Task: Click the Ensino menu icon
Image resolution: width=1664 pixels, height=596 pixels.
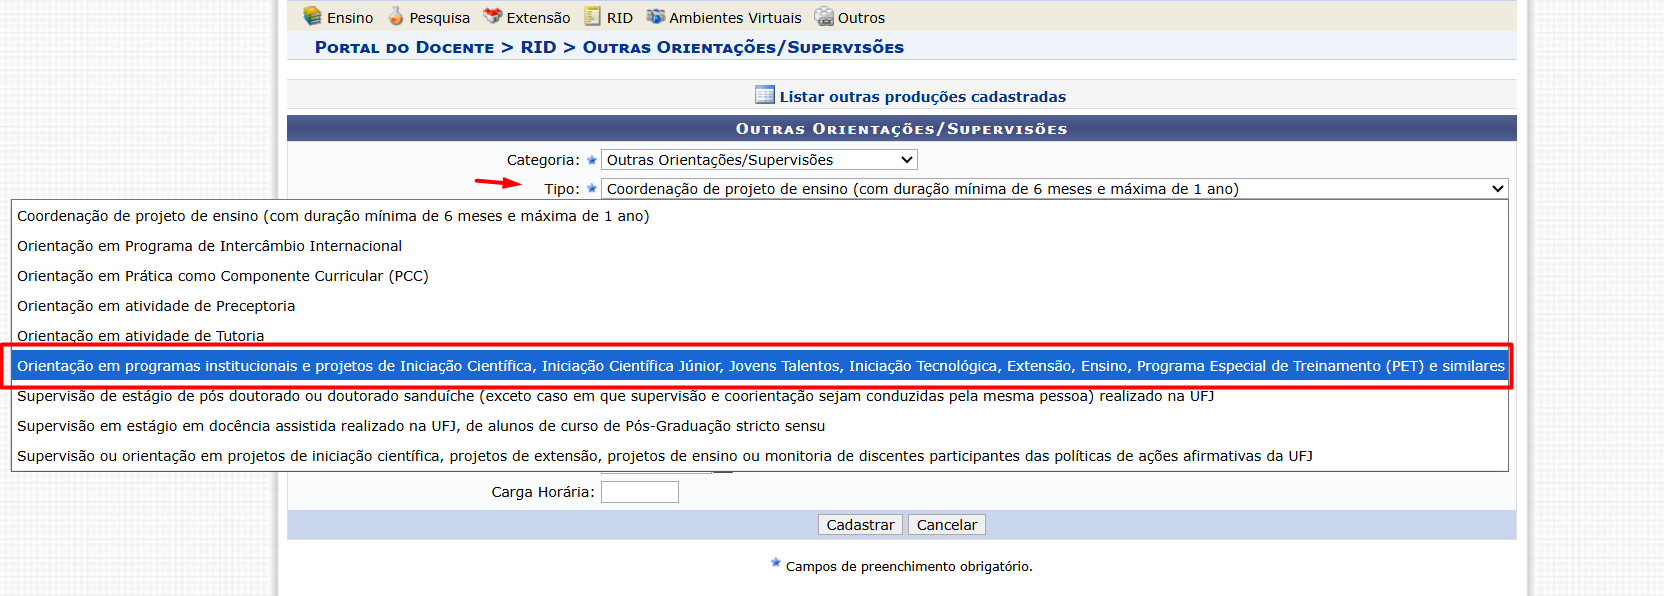Action: (x=312, y=16)
